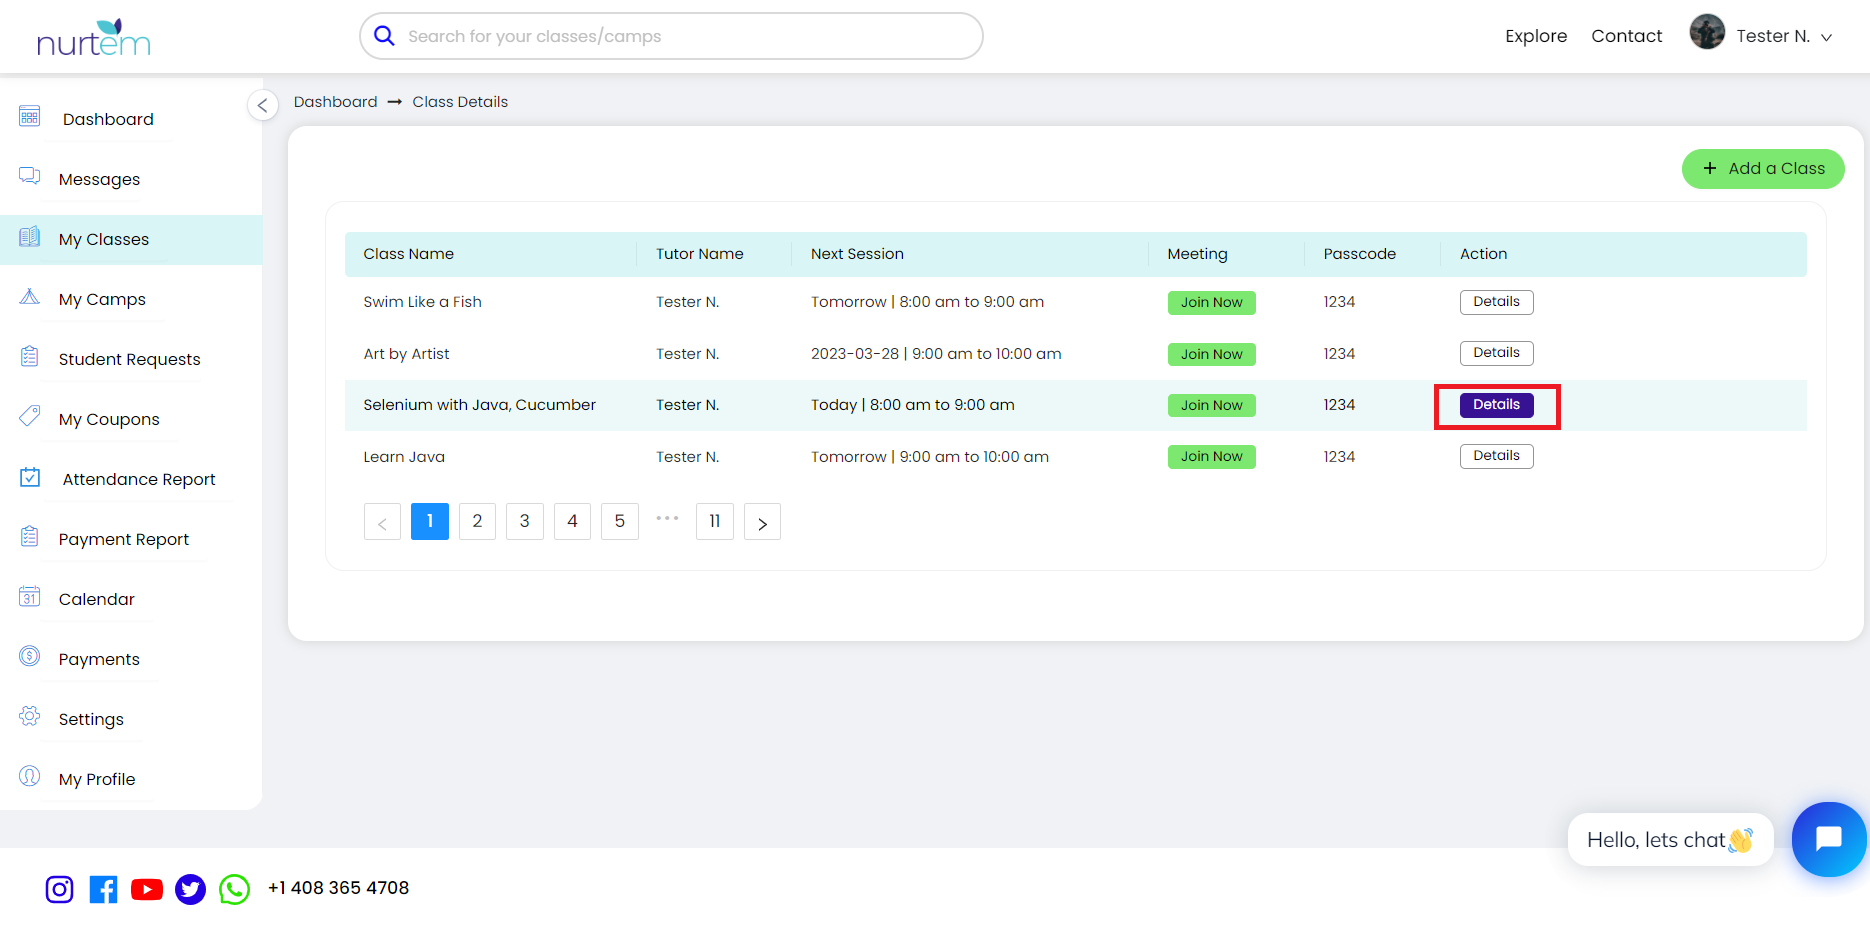Click the Instagram icon in footer
Viewport: 1870px width, 930px height.
point(59,889)
